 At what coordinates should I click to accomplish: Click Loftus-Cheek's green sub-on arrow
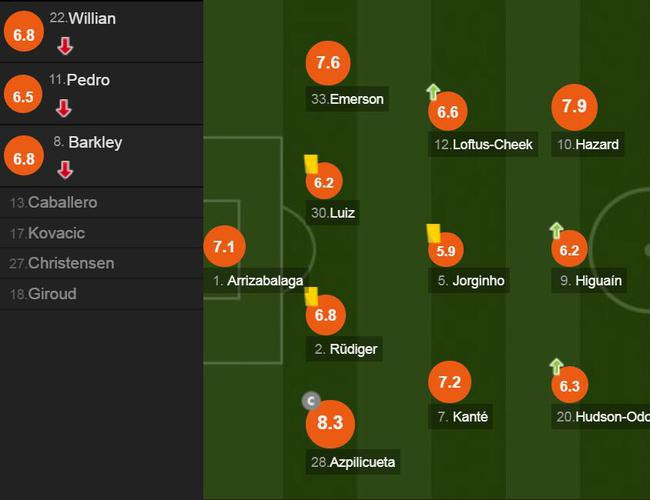433,92
